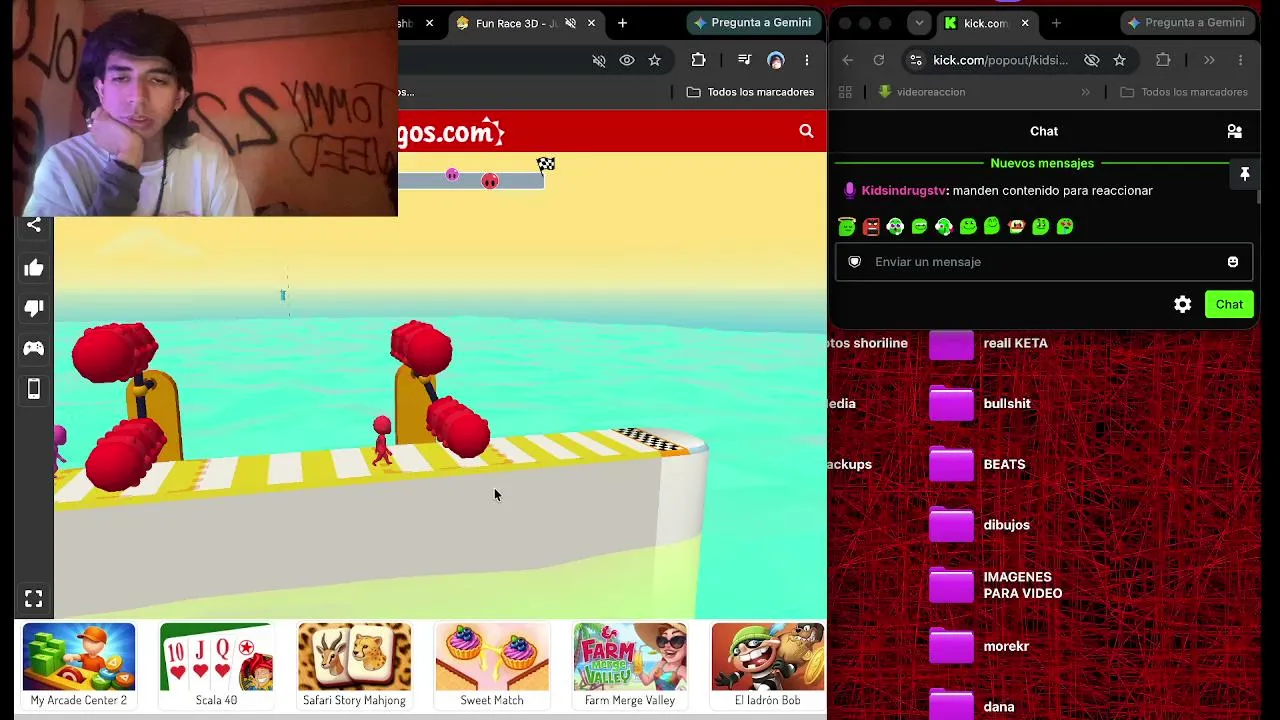
Task: Open the bullshit folder on desktop
Action: point(951,405)
